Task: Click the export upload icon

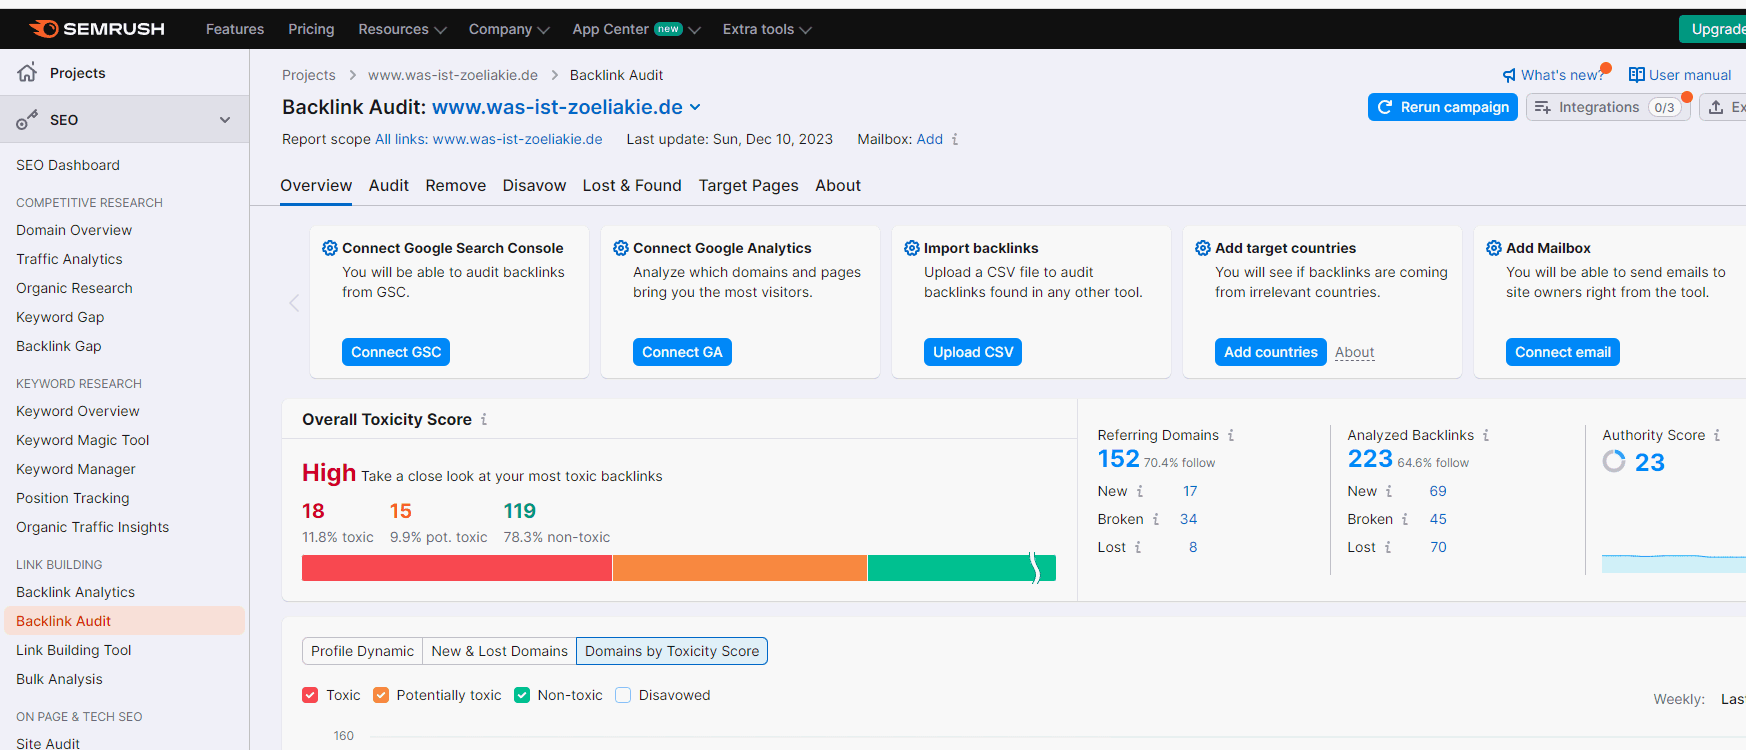Action: click(1716, 107)
